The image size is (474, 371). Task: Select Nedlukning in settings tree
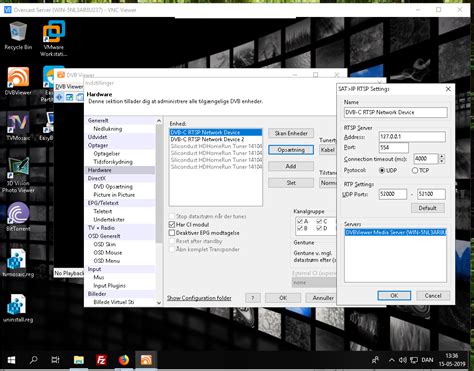coord(108,129)
